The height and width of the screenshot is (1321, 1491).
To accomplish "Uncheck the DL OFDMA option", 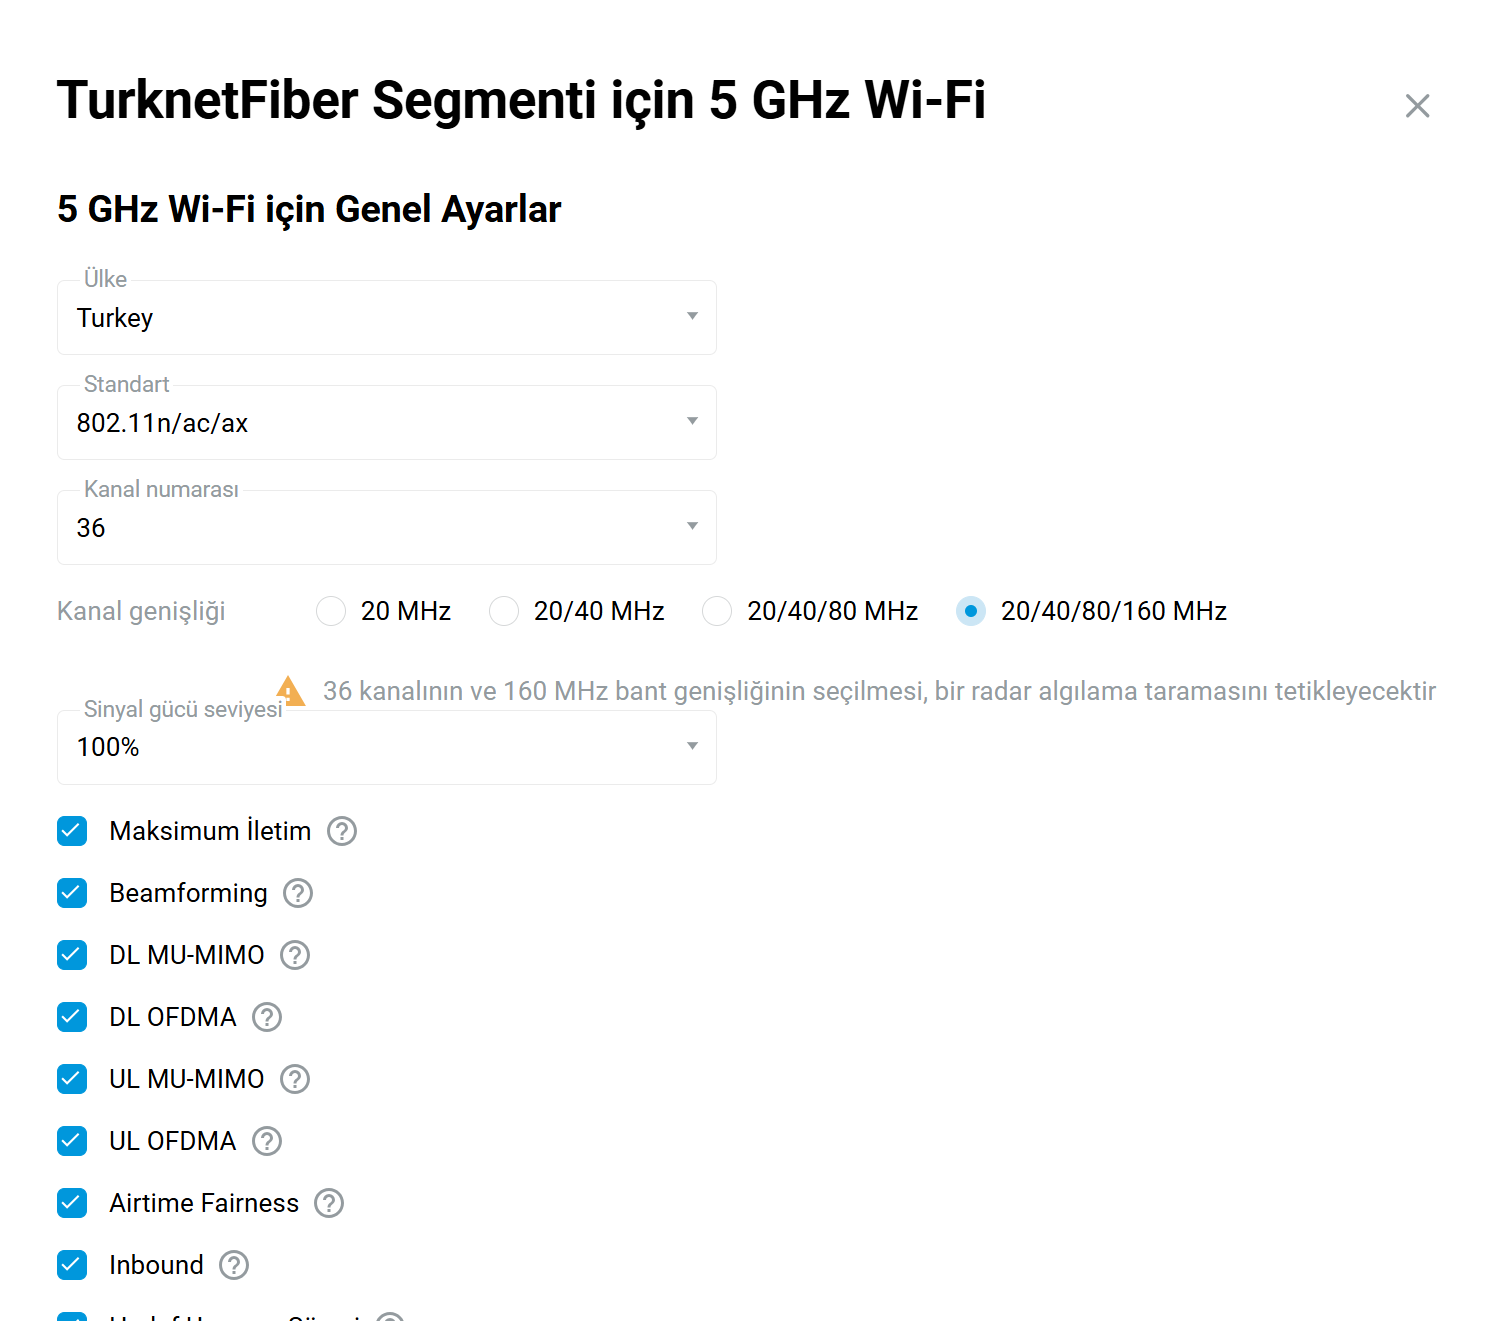I will click(x=72, y=1017).
